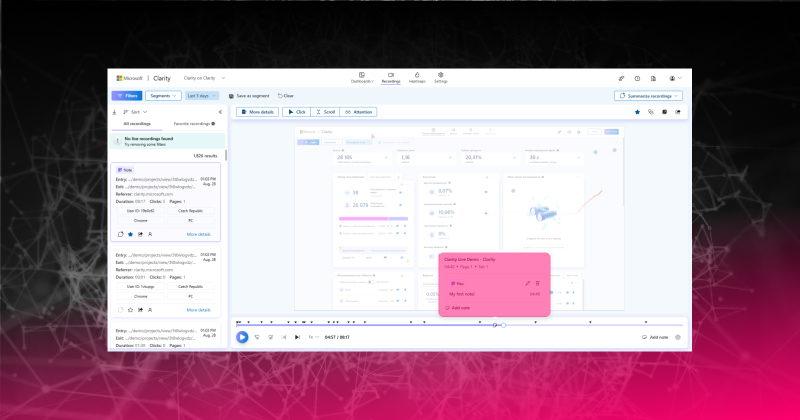
Task: Click Add note inside pink popup
Action: point(458,308)
